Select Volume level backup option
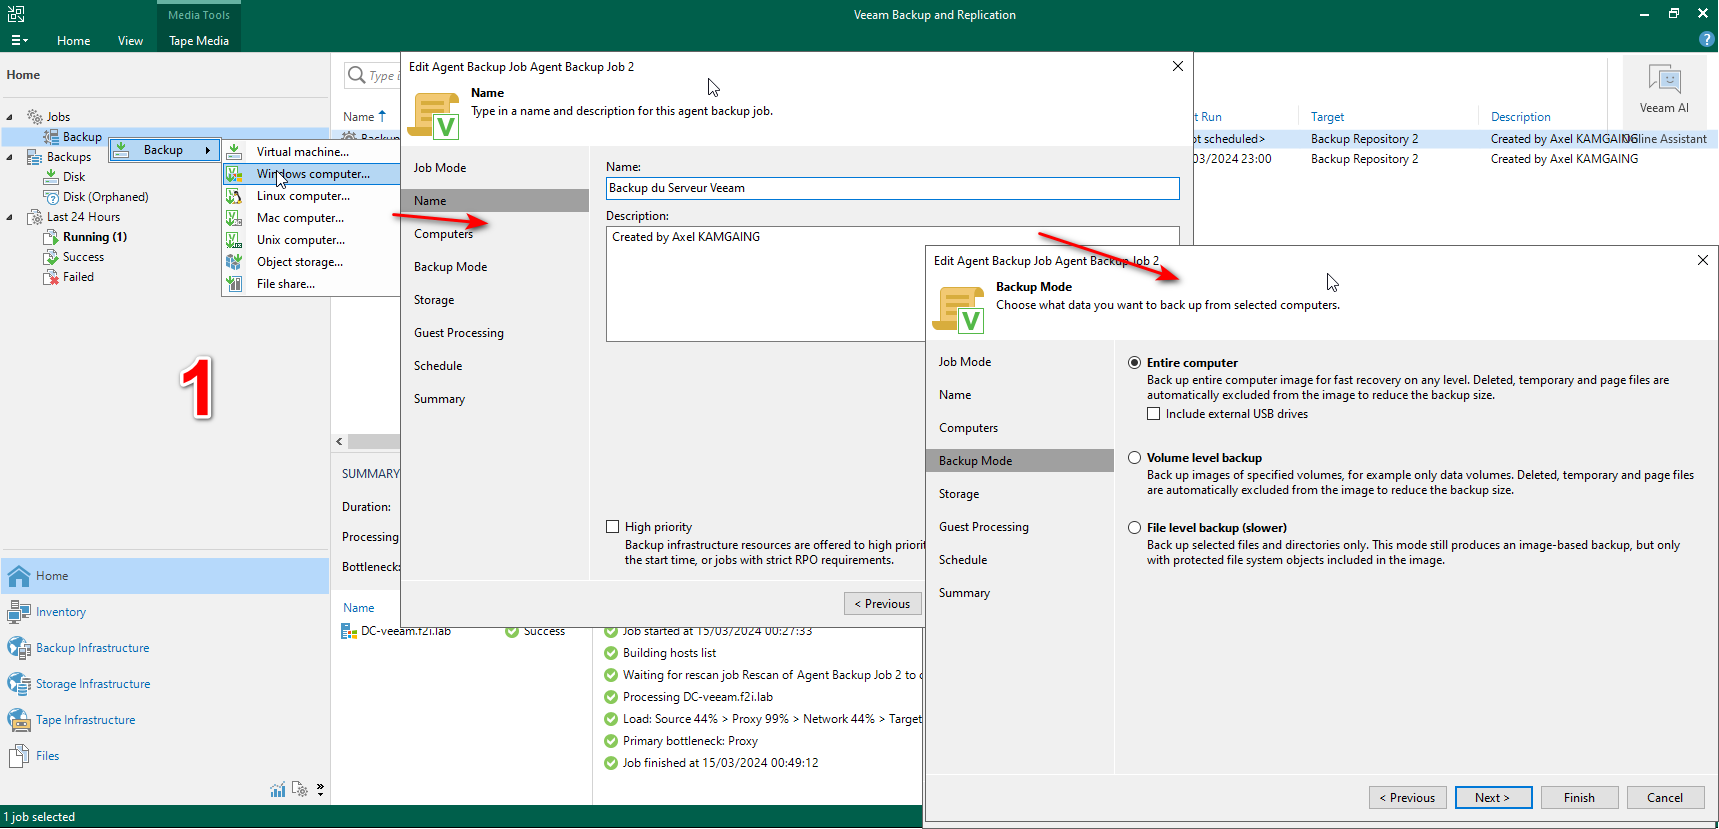 1134,458
